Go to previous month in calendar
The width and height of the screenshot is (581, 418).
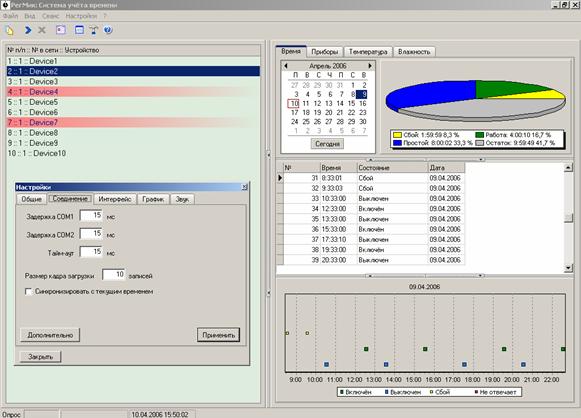286,66
